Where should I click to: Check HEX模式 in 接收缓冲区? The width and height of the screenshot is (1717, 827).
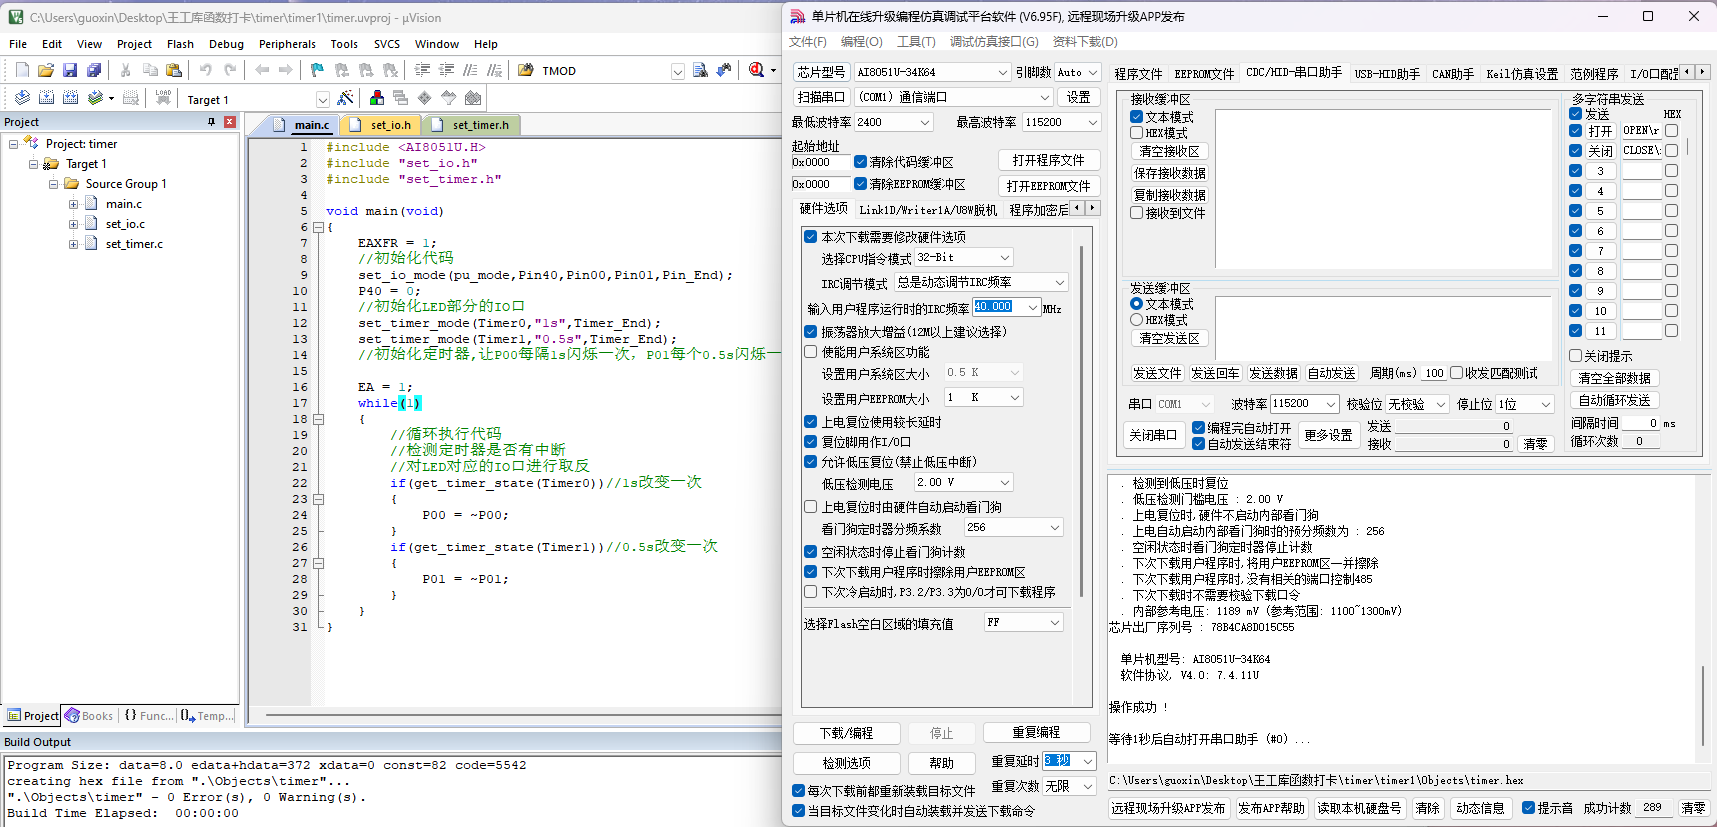(1137, 133)
